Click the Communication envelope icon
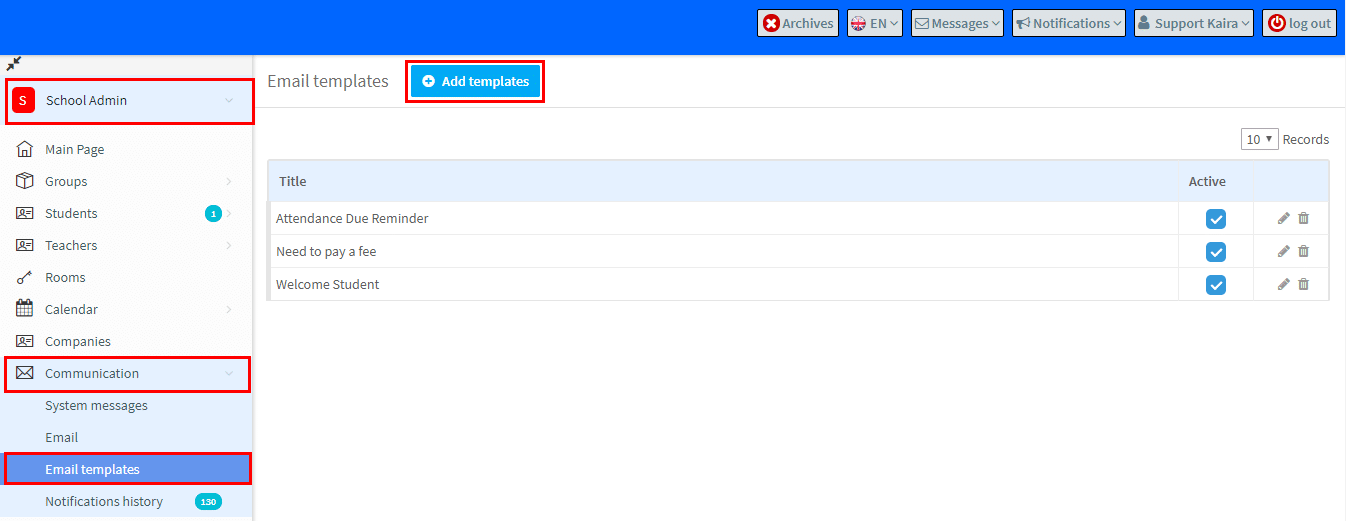 (x=25, y=373)
